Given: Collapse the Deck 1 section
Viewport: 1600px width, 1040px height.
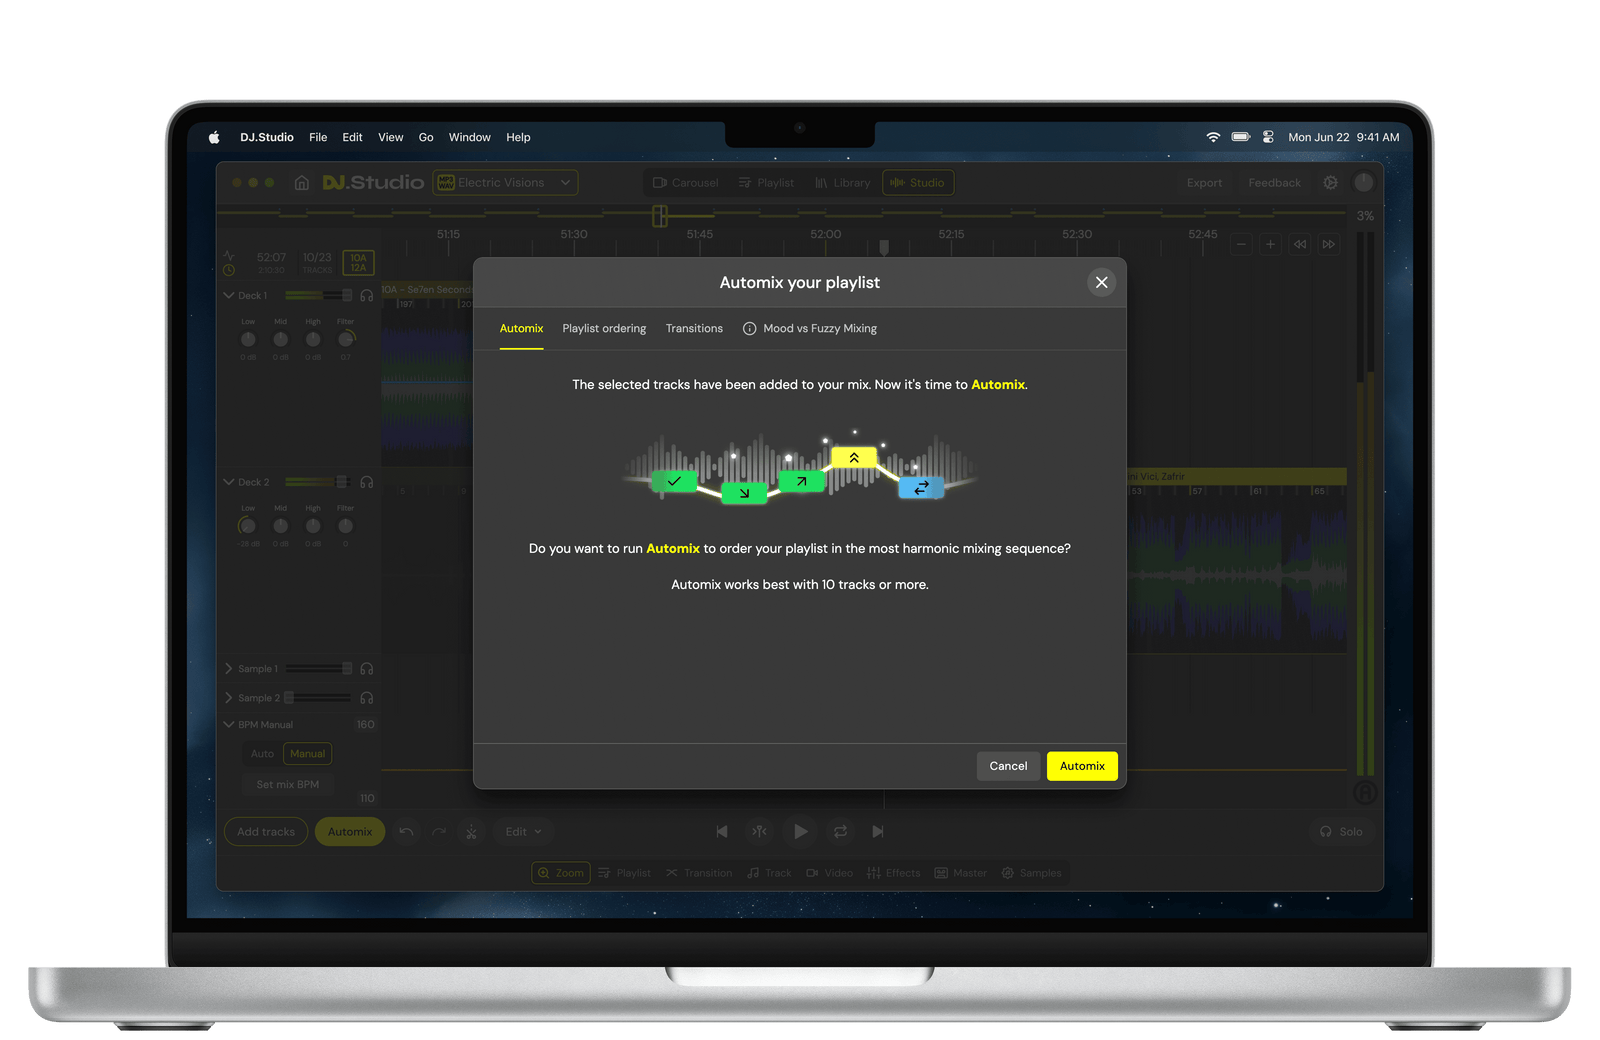Looking at the screenshot, I should pyautogui.click(x=229, y=296).
